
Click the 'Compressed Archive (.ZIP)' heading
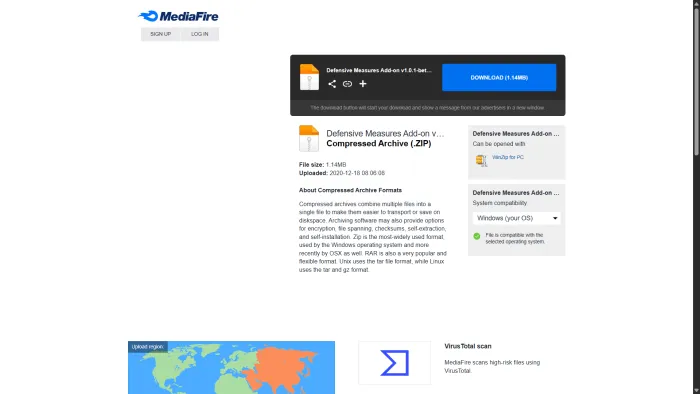379,144
